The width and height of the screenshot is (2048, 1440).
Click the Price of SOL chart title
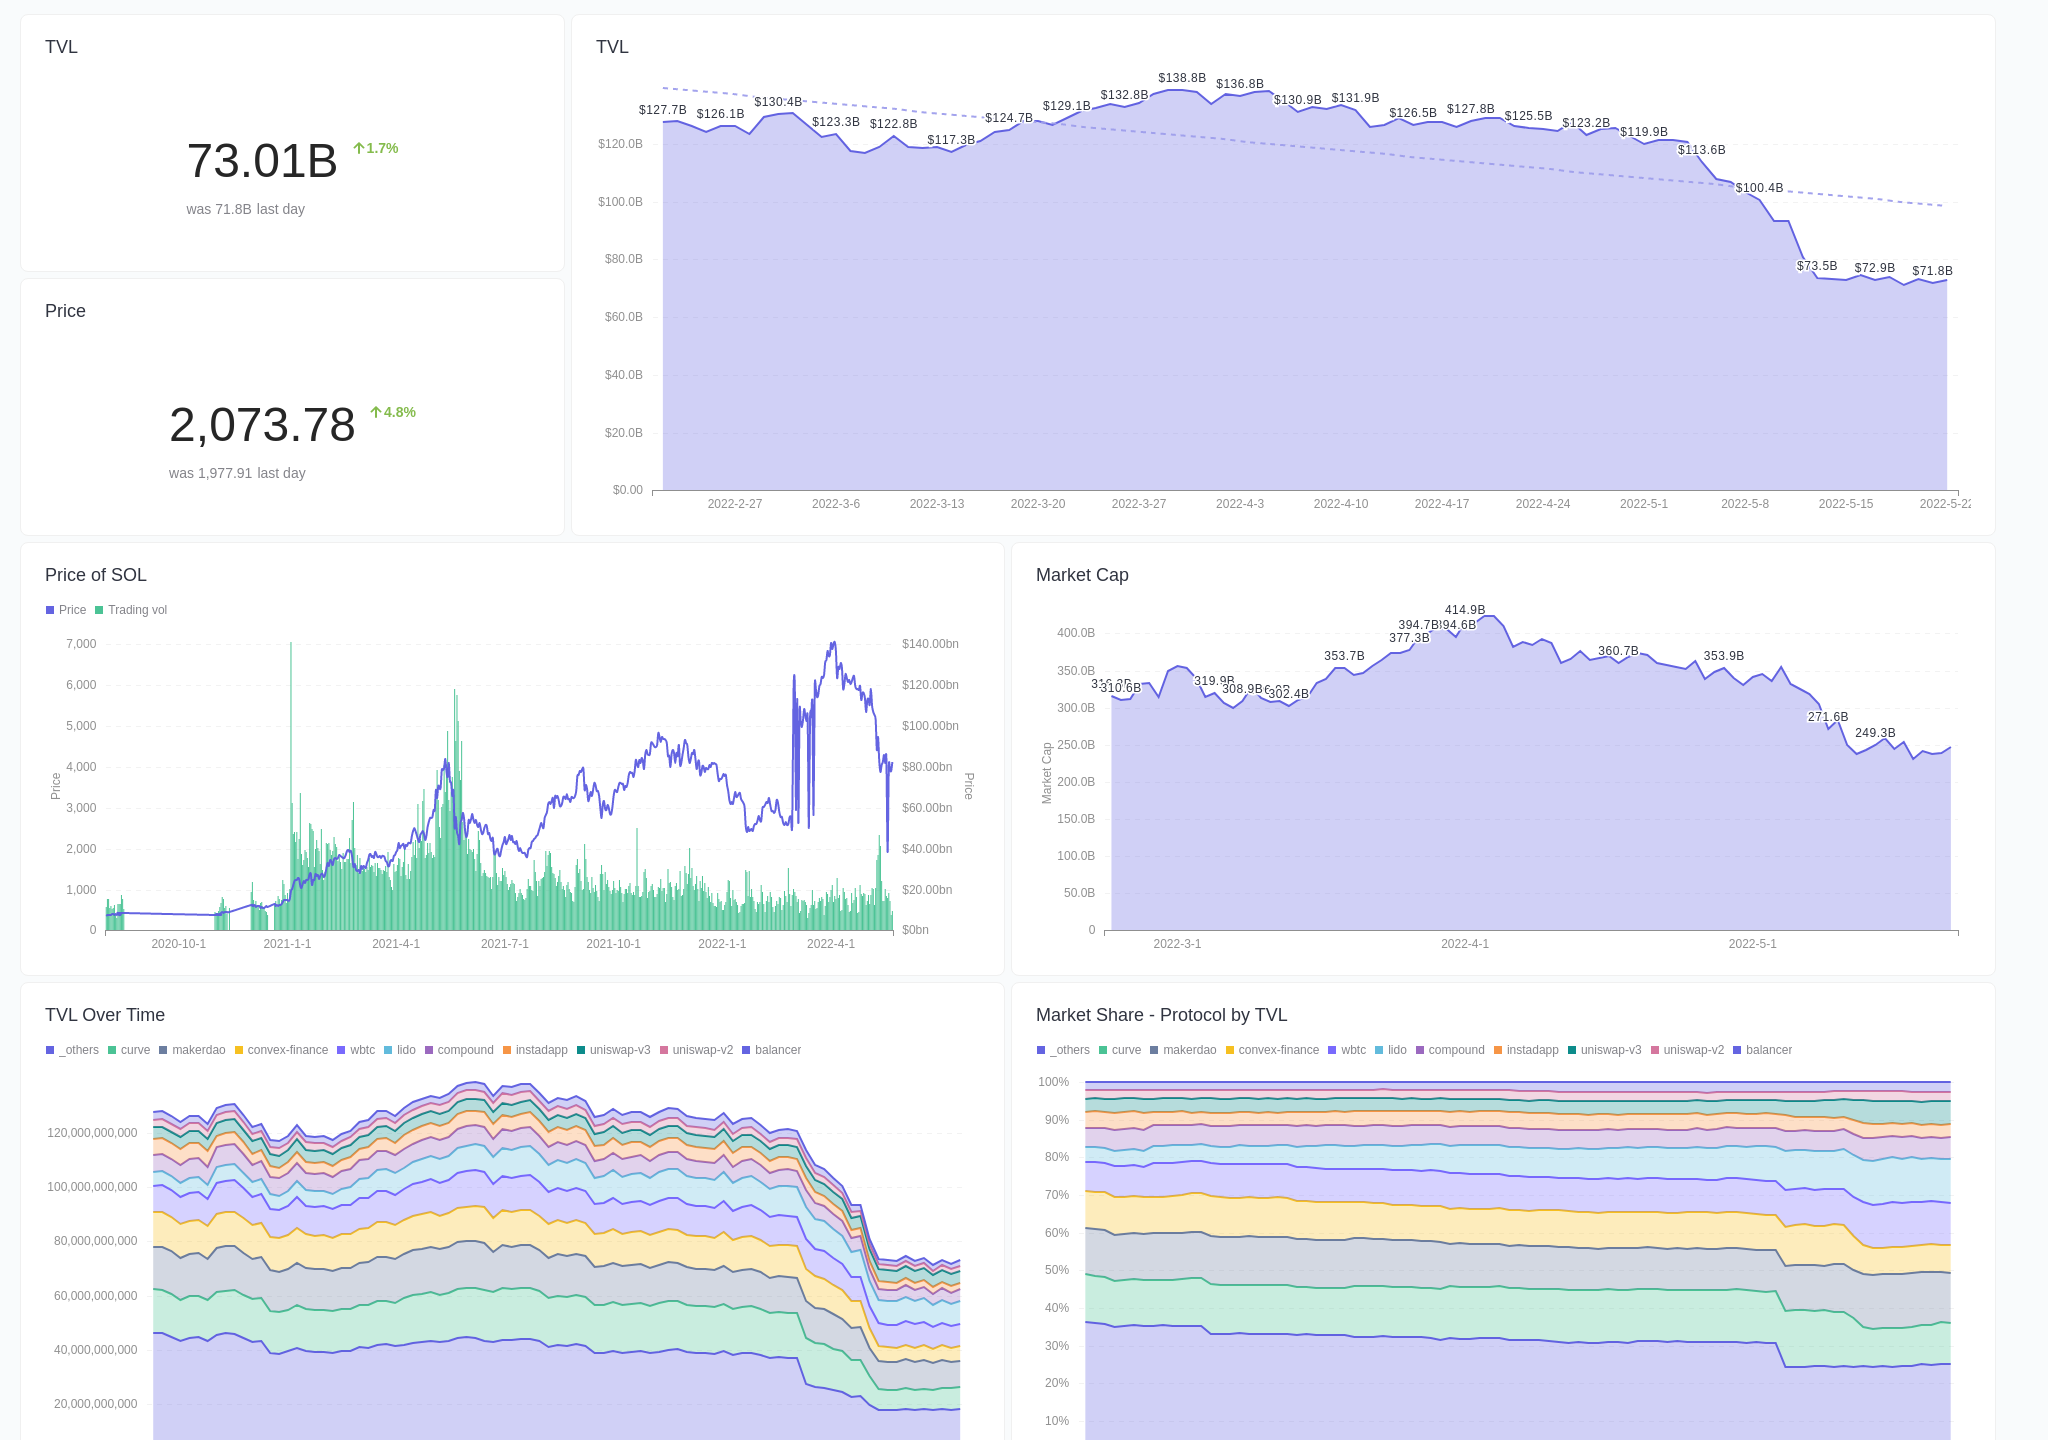tap(96, 575)
